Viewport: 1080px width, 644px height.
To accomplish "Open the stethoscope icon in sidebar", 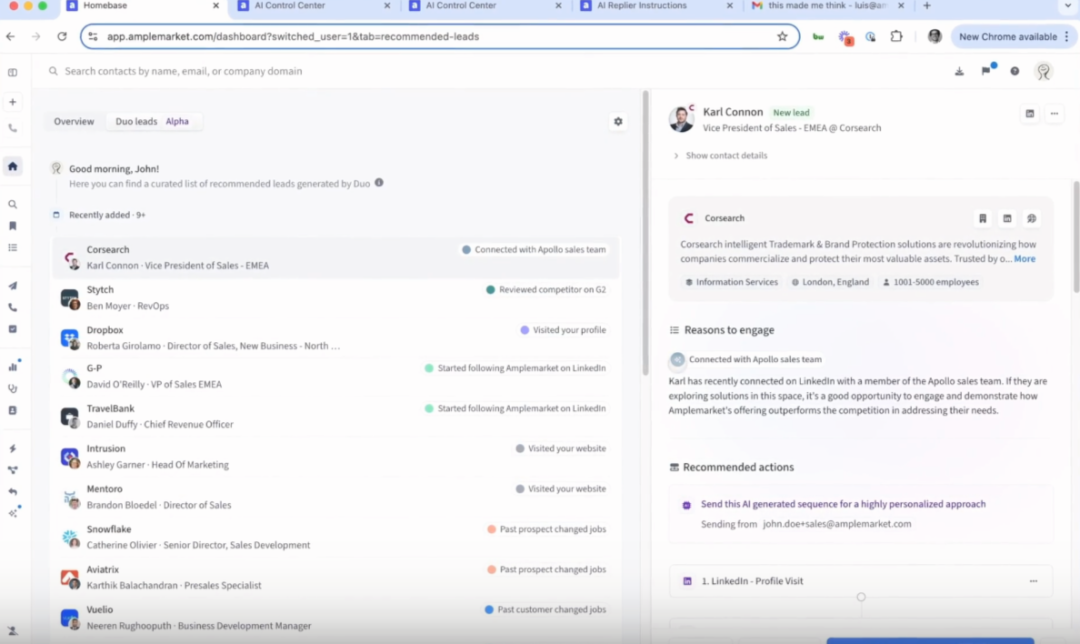I will tap(12, 388).
